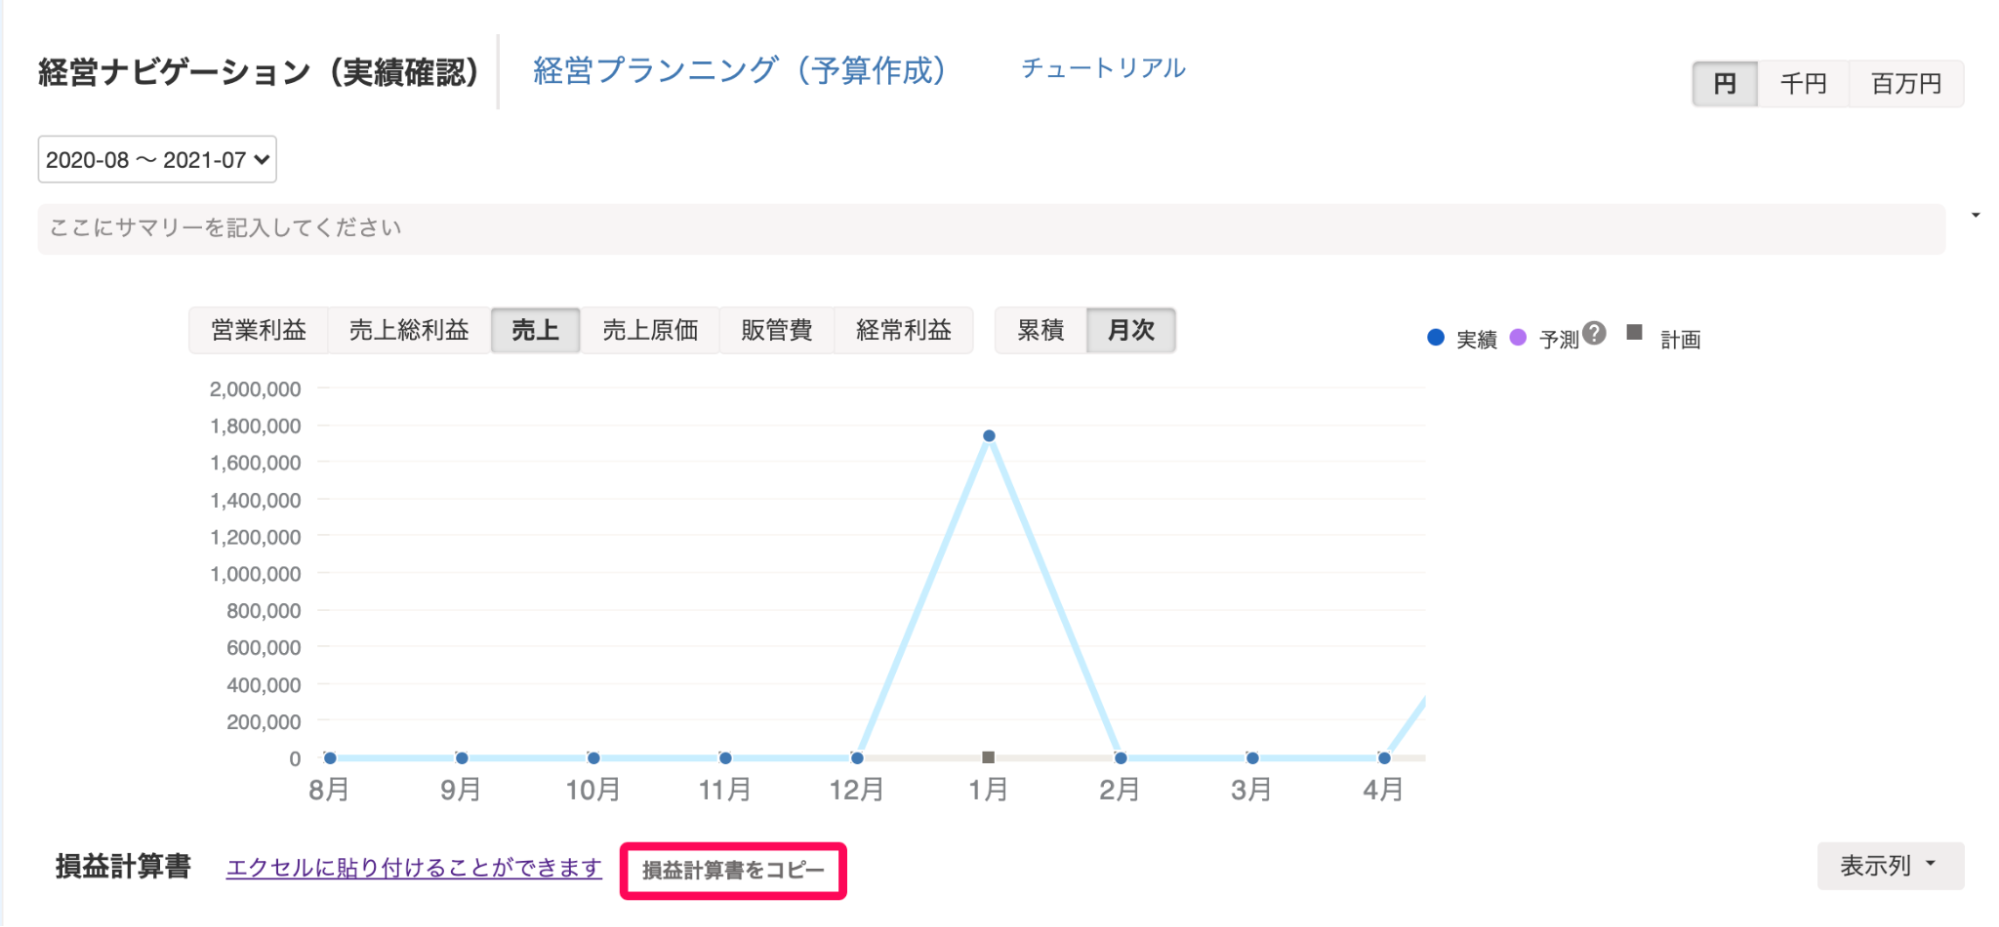The width and height of the screenshot is (1999, 927).
Task: Open the 2020-08 ～ 2021-07 period dropdown
Action: click(x=157, y=160)
